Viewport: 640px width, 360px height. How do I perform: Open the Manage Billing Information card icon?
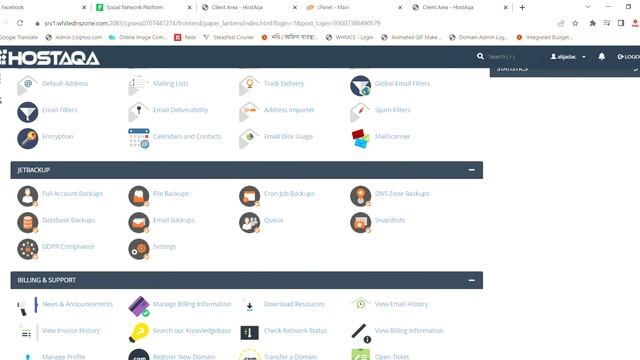[138, 306]
